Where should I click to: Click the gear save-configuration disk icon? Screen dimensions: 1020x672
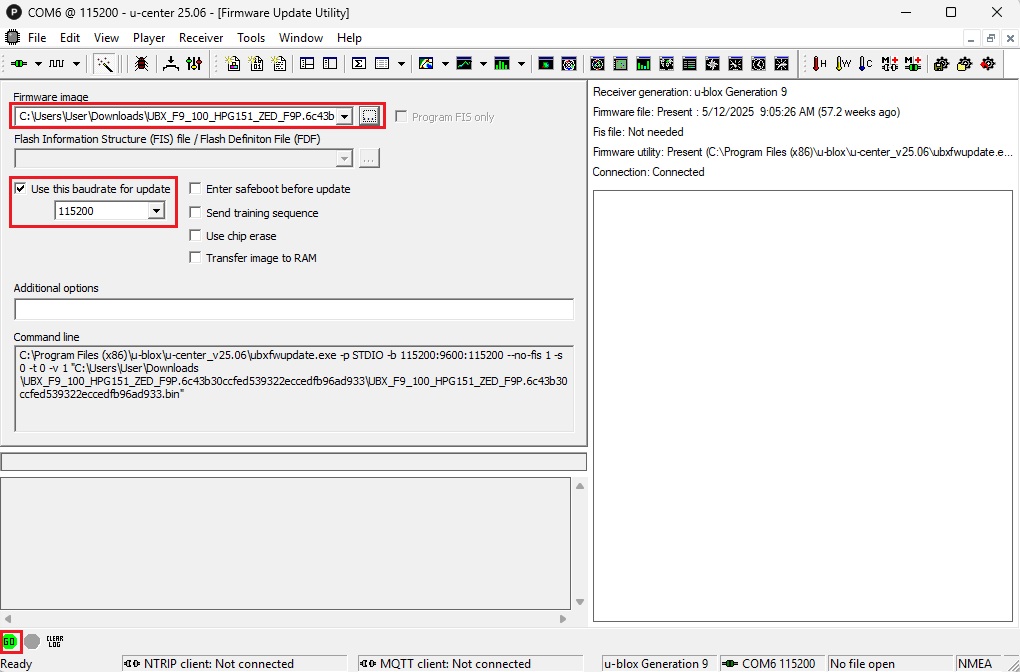(x=941, y=64)
